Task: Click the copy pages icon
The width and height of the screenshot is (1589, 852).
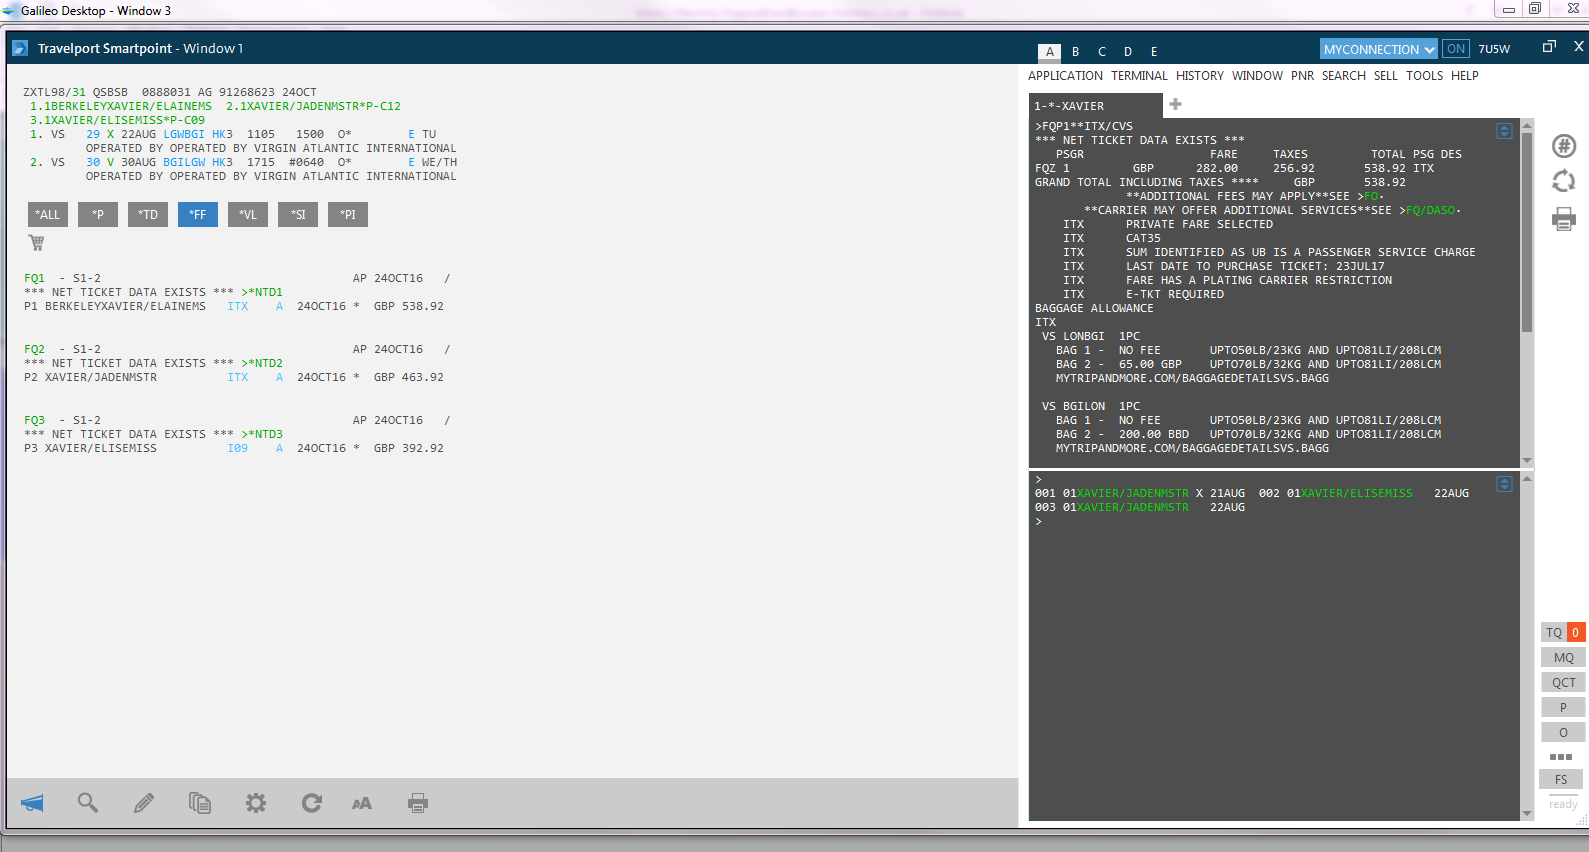Action: point(200,803)
